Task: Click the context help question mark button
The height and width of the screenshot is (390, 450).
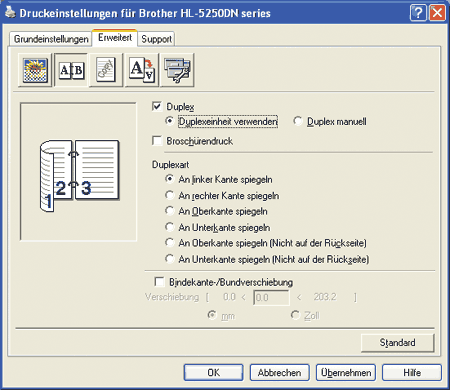Action: [x=418, y=13]
